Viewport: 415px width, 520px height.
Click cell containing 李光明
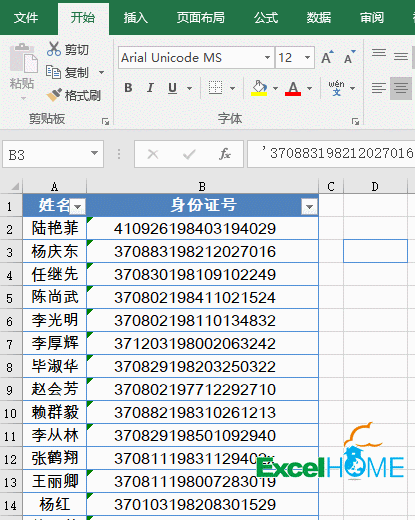point(55,321)
